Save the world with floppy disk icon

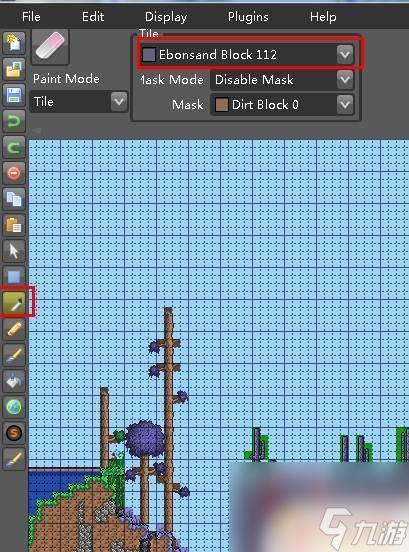14,95
